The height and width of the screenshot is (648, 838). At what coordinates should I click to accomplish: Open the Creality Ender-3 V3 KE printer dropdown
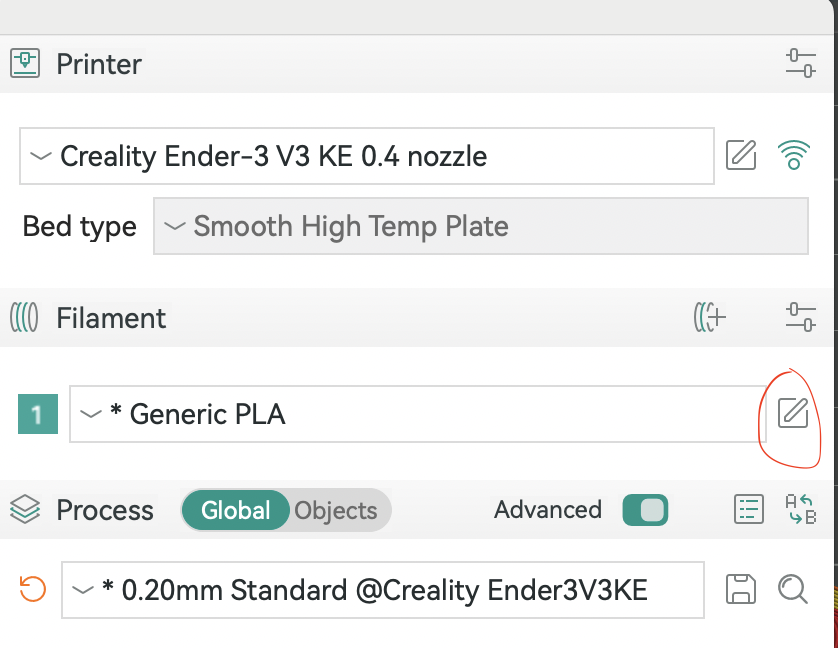coord(366,156)
